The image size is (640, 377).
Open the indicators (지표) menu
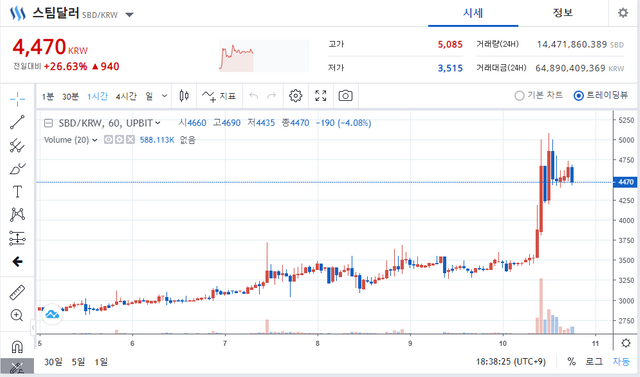pyautogui.click(x=219, y=96)
